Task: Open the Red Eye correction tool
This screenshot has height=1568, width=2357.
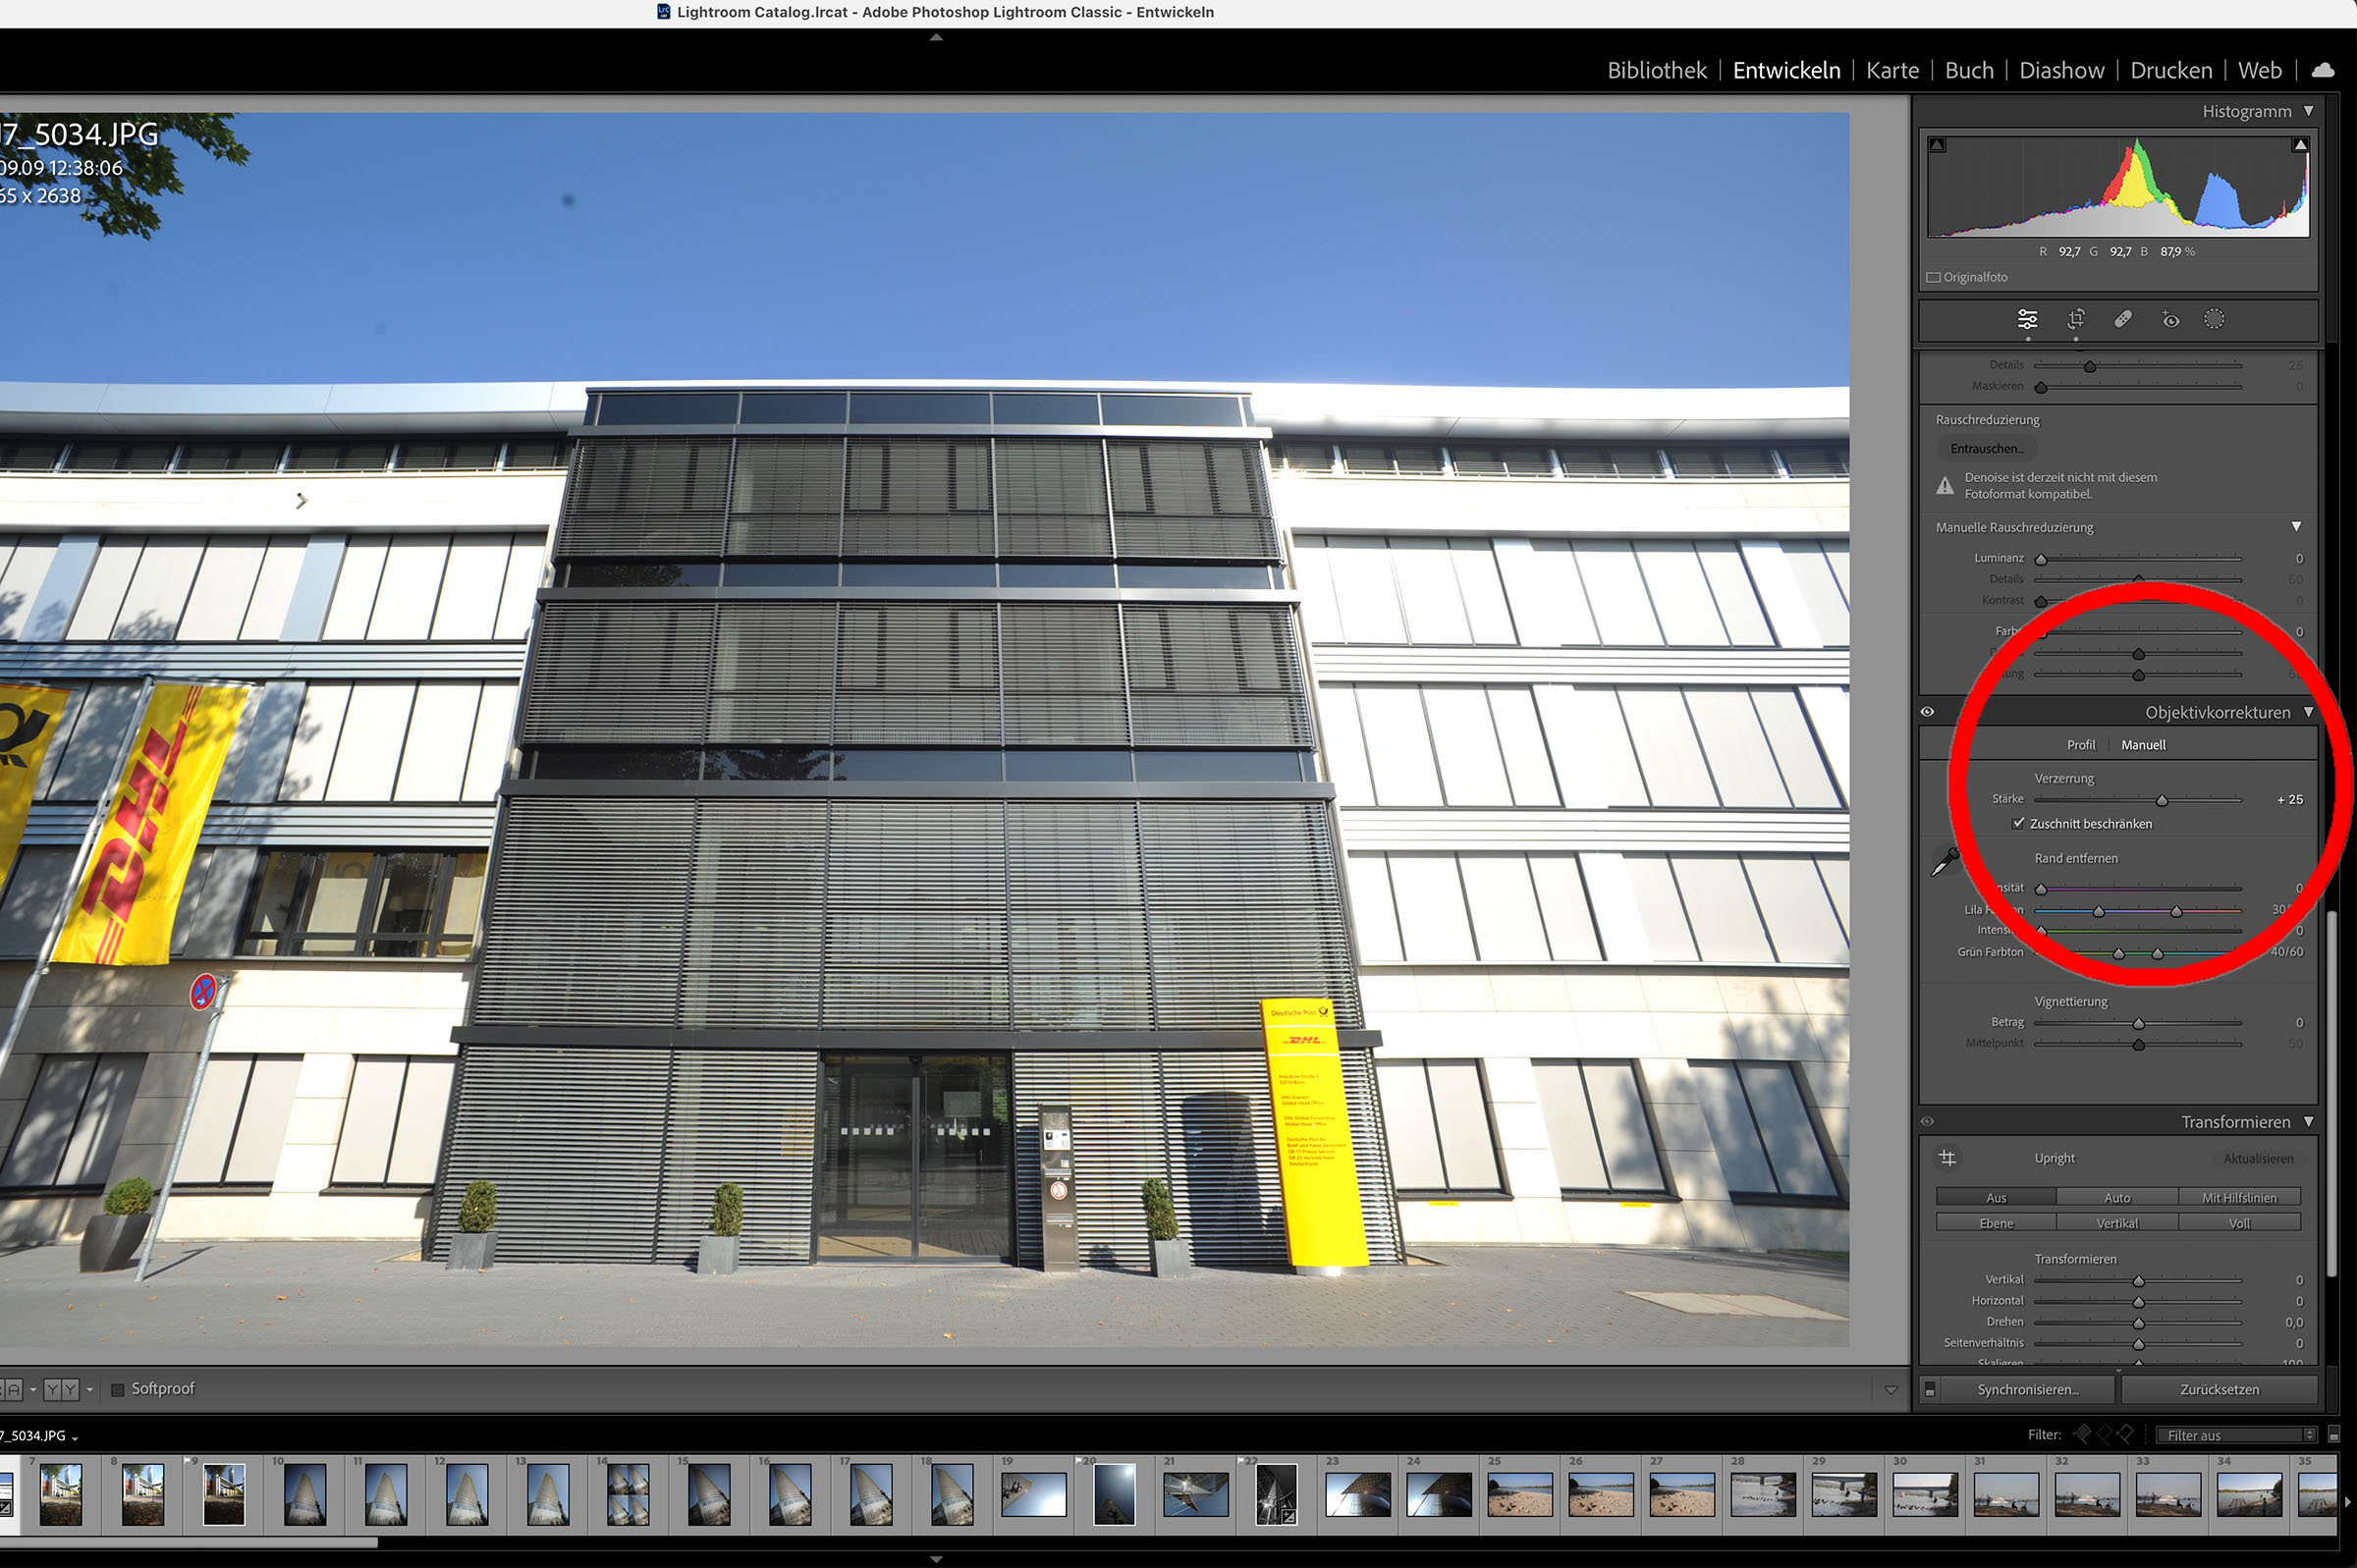Action: click(2170, 320)
